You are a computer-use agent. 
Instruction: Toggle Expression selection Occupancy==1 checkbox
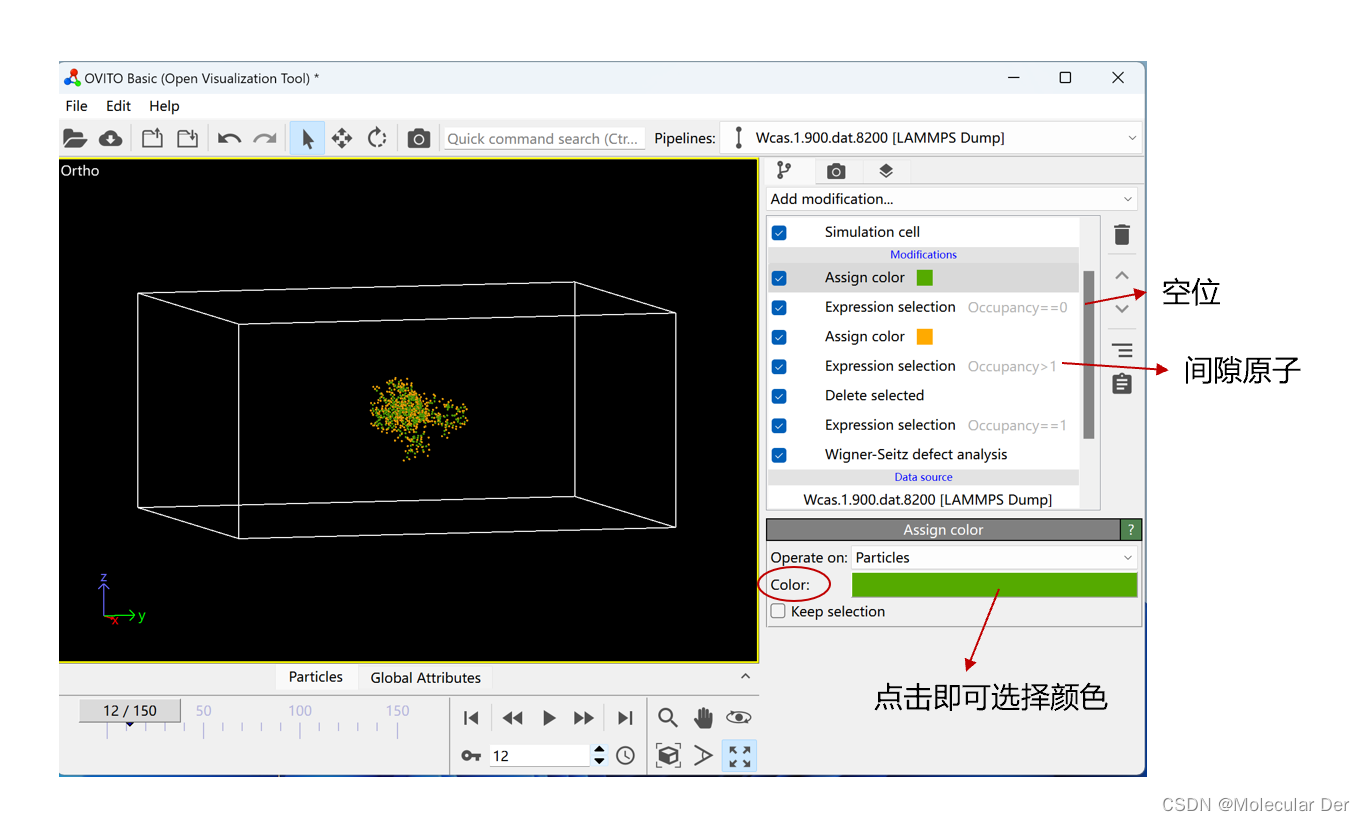click(779, 426)
